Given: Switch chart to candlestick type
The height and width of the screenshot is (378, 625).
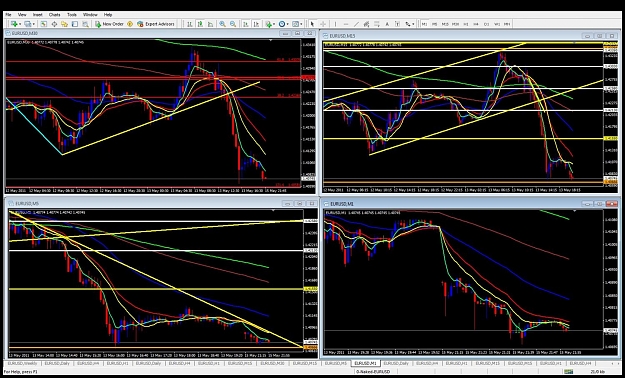Looking at the screenshot, I should [200, 24].
